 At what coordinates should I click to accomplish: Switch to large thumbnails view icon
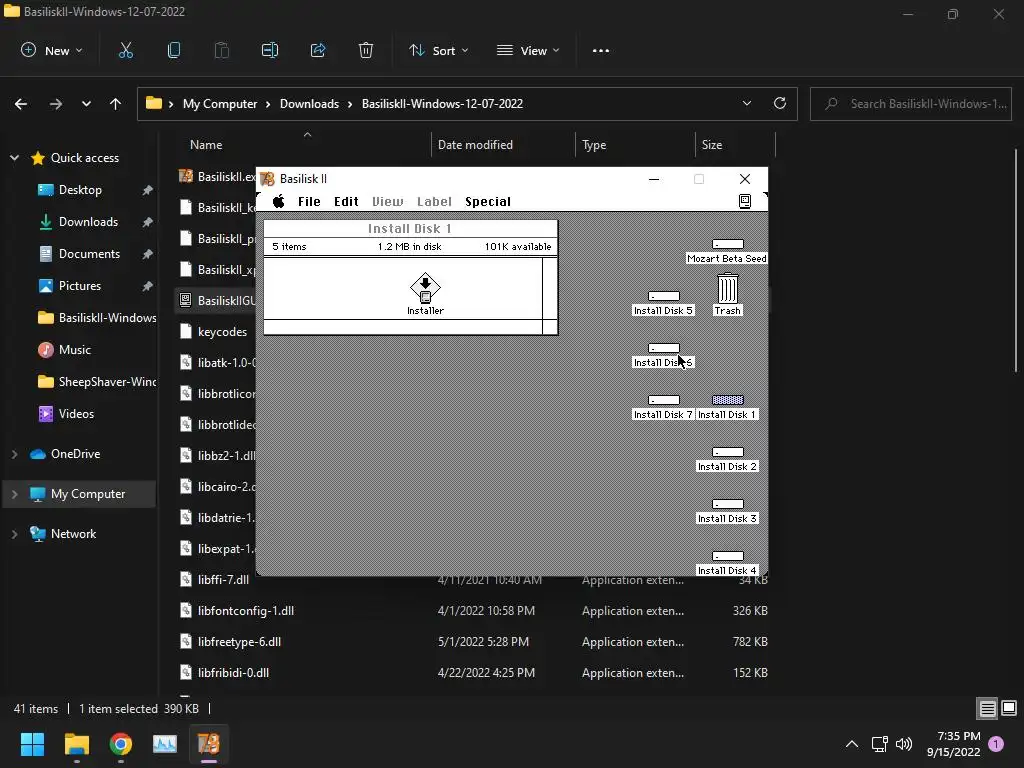point(1009,709)
